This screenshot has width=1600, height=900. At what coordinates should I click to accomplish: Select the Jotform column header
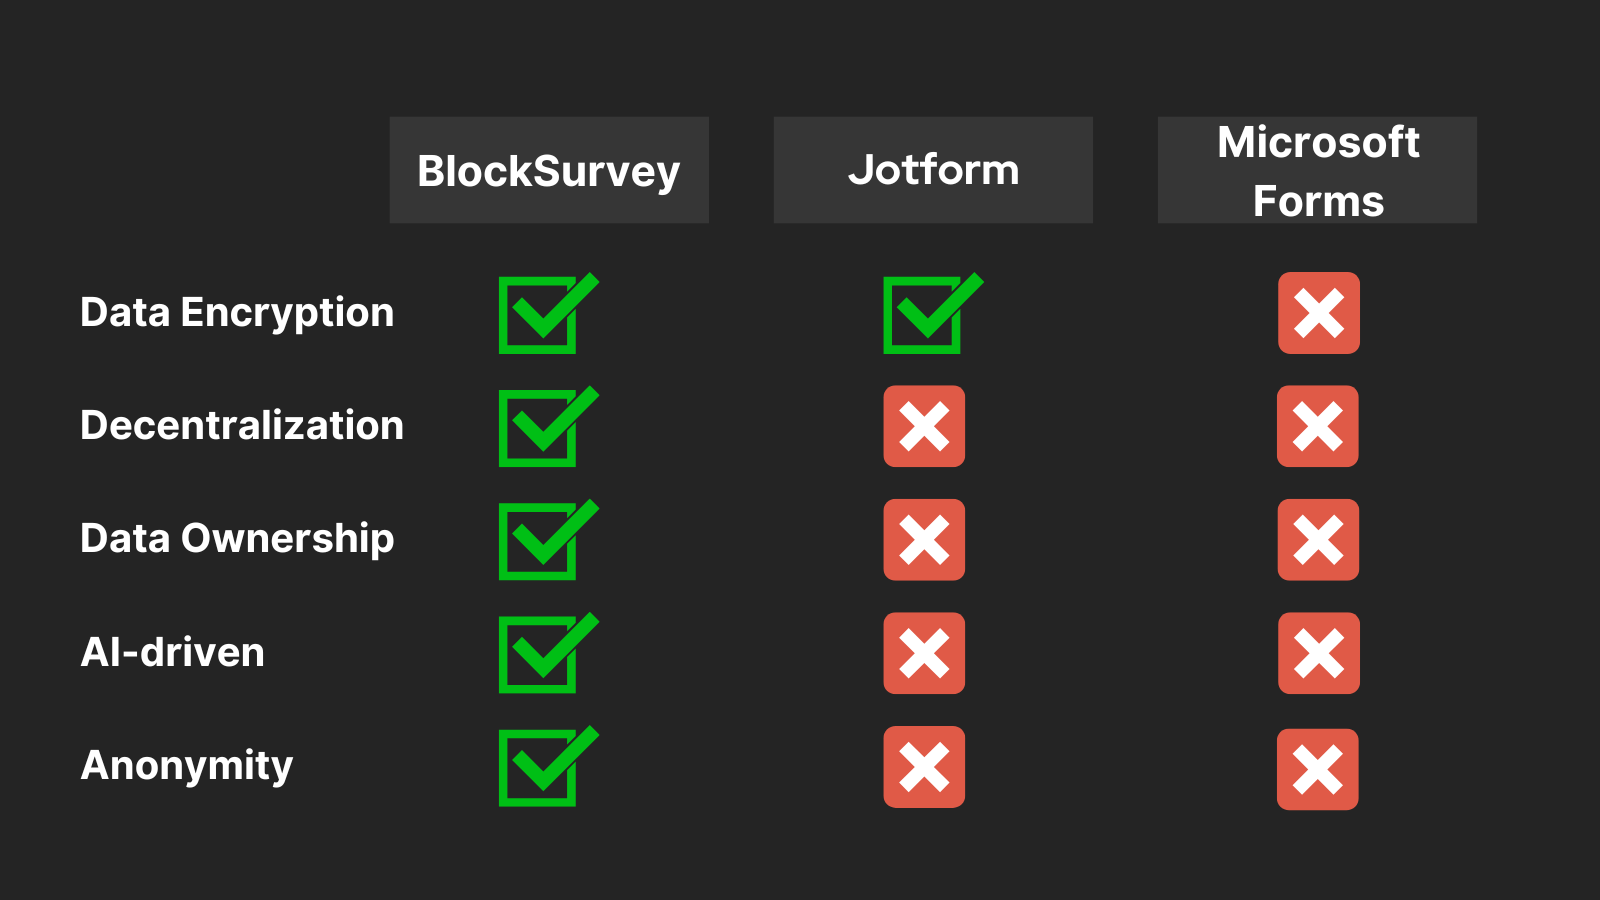click(933, 170)
